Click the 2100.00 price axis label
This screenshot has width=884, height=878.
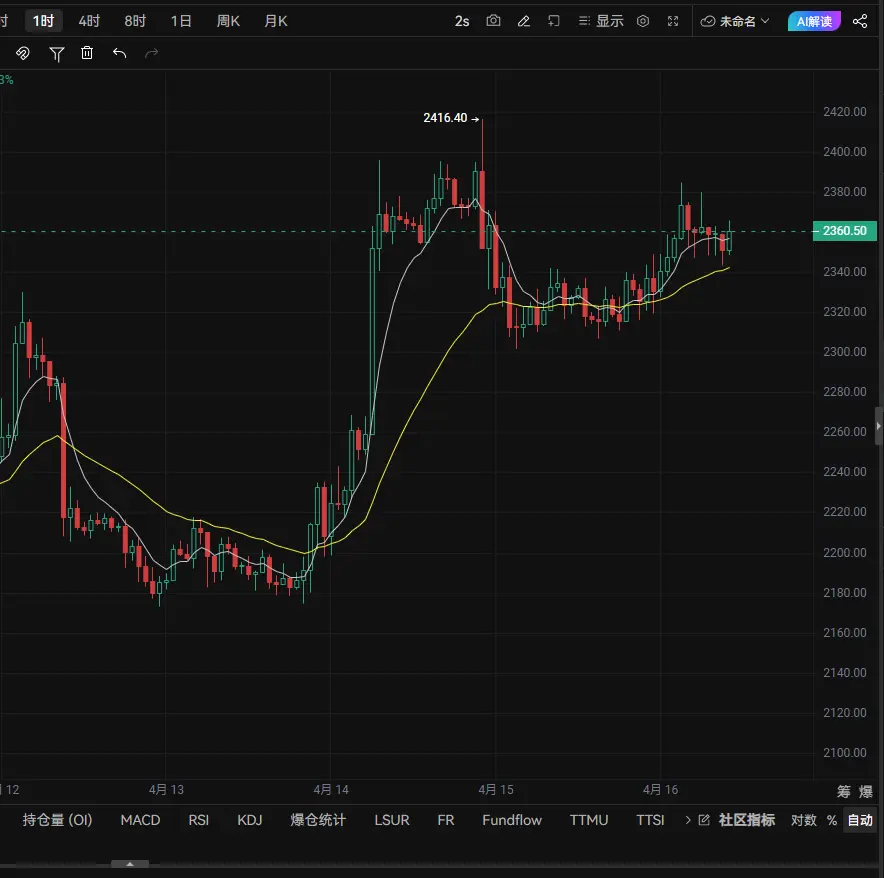coord(845,753)
